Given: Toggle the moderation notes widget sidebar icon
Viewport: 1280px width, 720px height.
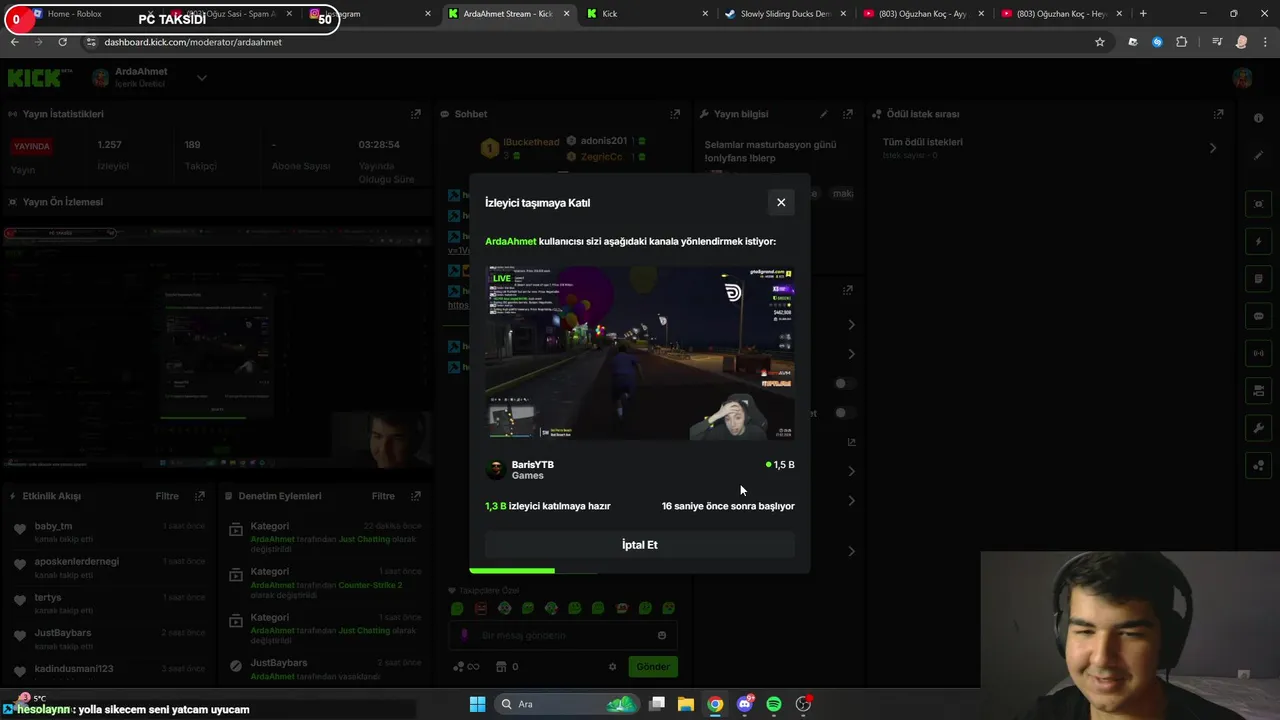Looking at the screenshot, I should pos(1258,279).
